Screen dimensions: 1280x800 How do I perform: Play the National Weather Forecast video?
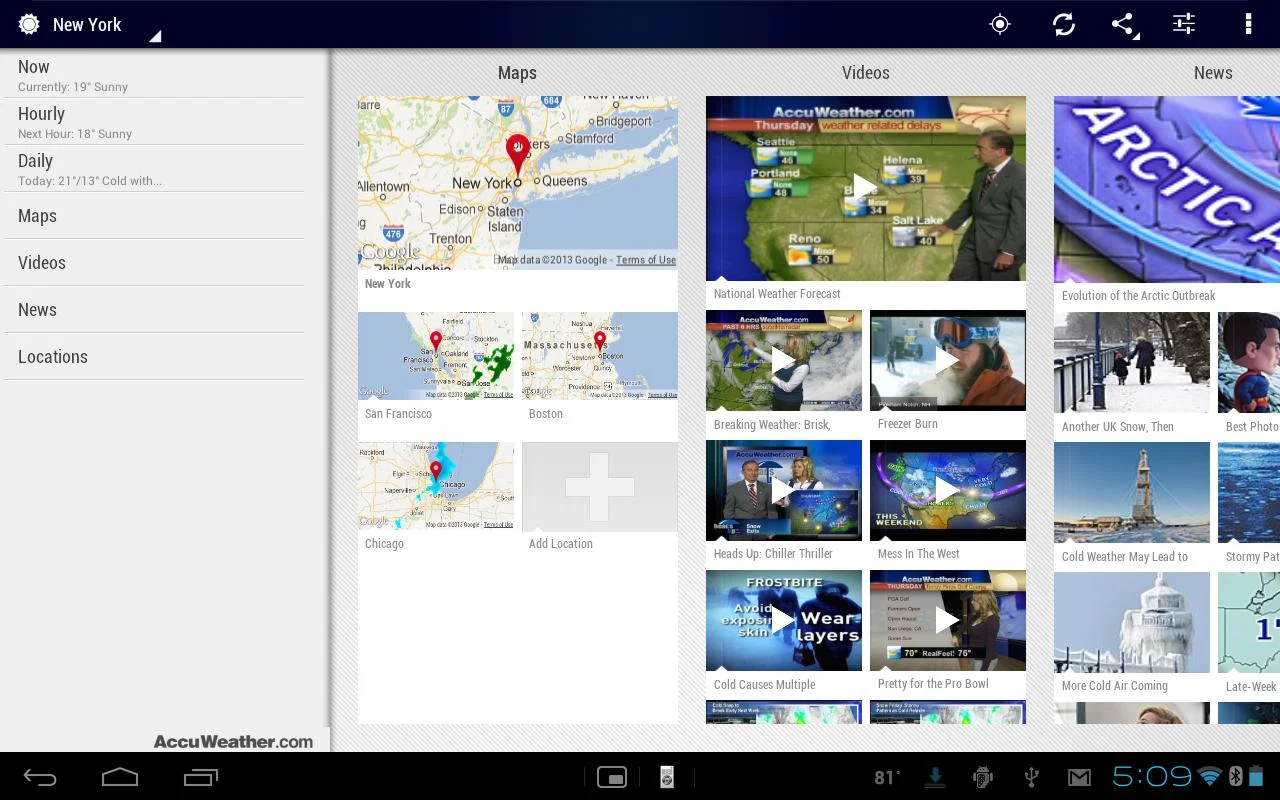coord(866,188)
